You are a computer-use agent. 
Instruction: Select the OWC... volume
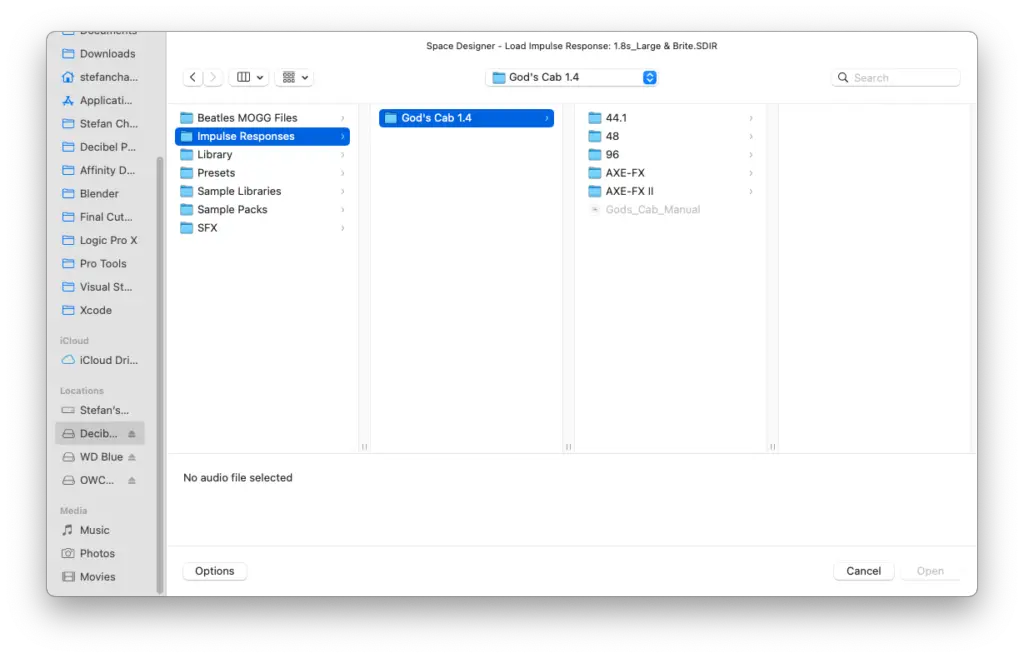[x=99, y=480]
